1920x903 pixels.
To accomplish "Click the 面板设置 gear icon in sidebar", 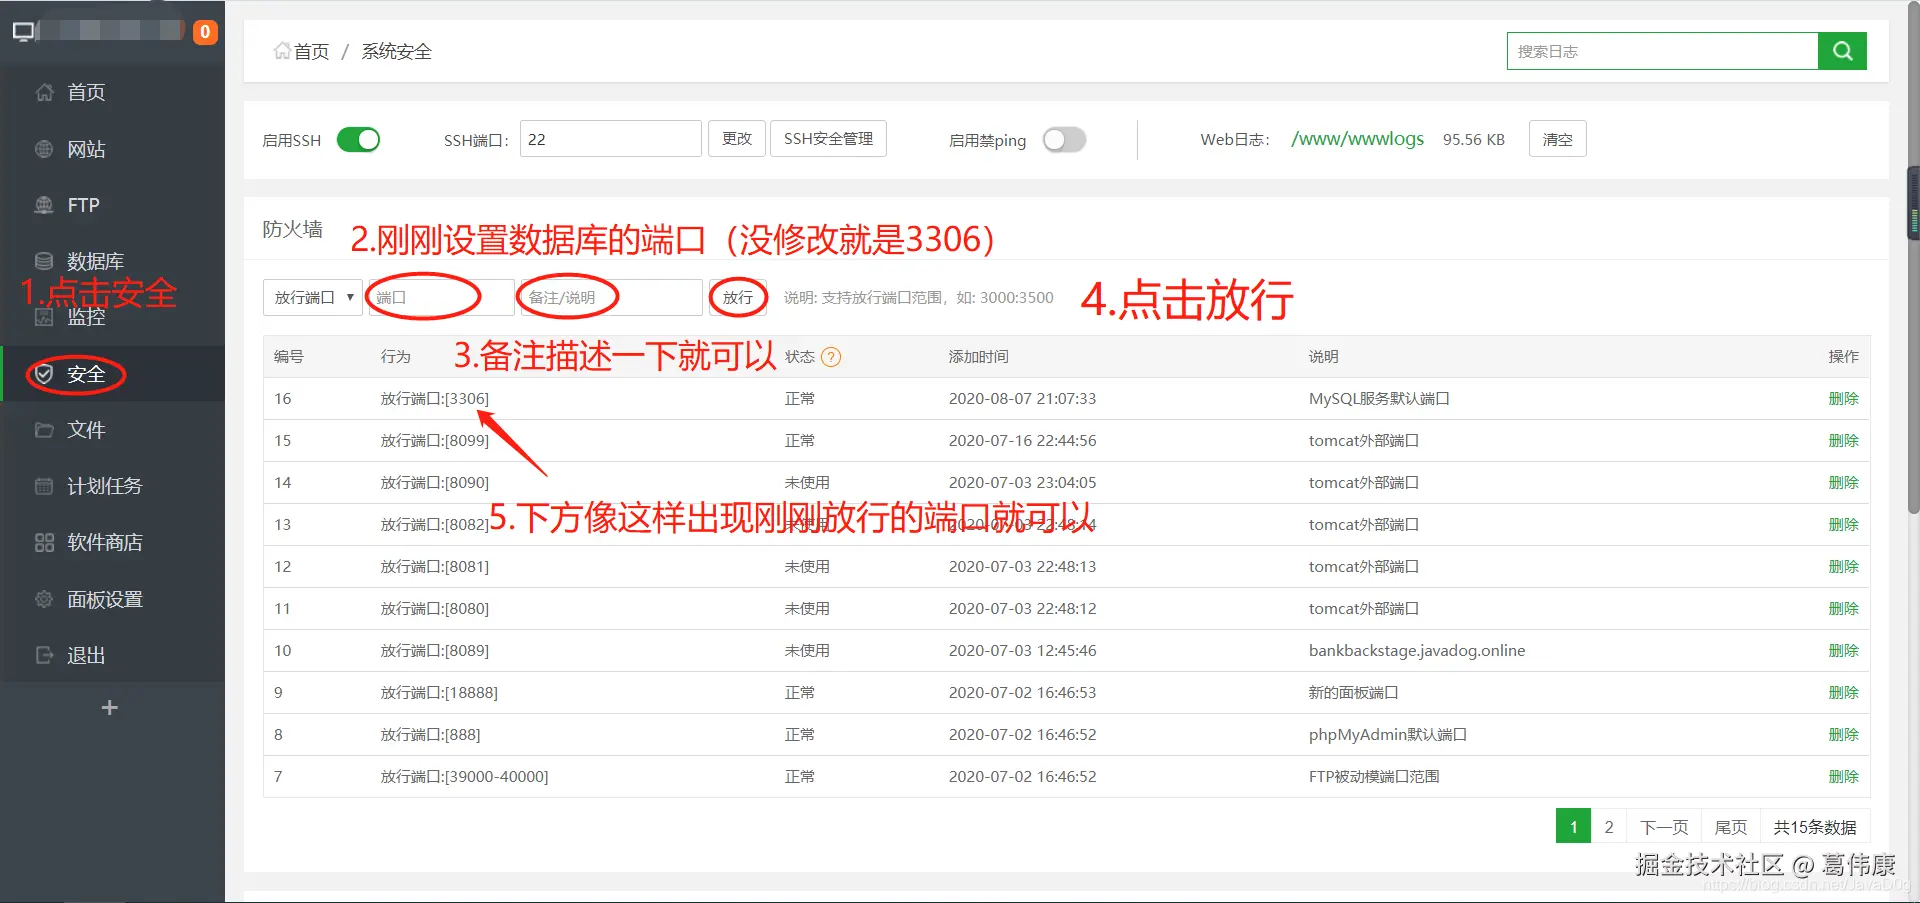I will click(x=44, y=599).
